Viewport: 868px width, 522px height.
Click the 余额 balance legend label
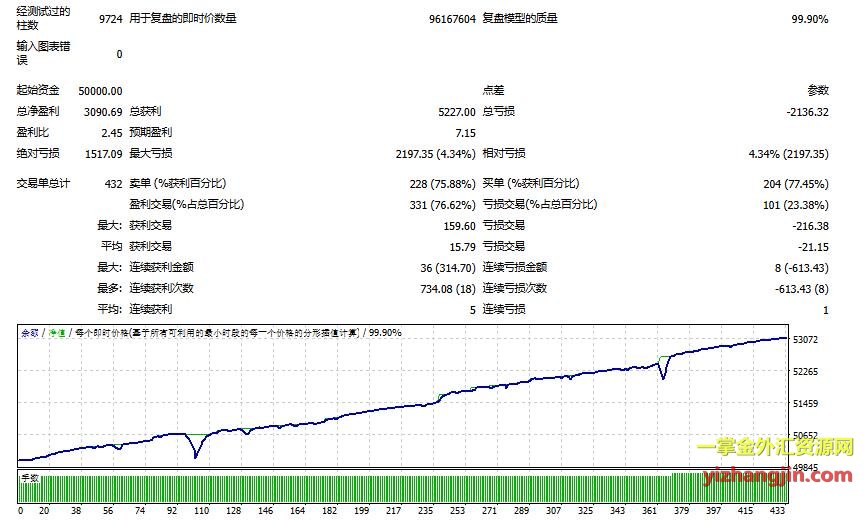29,332
